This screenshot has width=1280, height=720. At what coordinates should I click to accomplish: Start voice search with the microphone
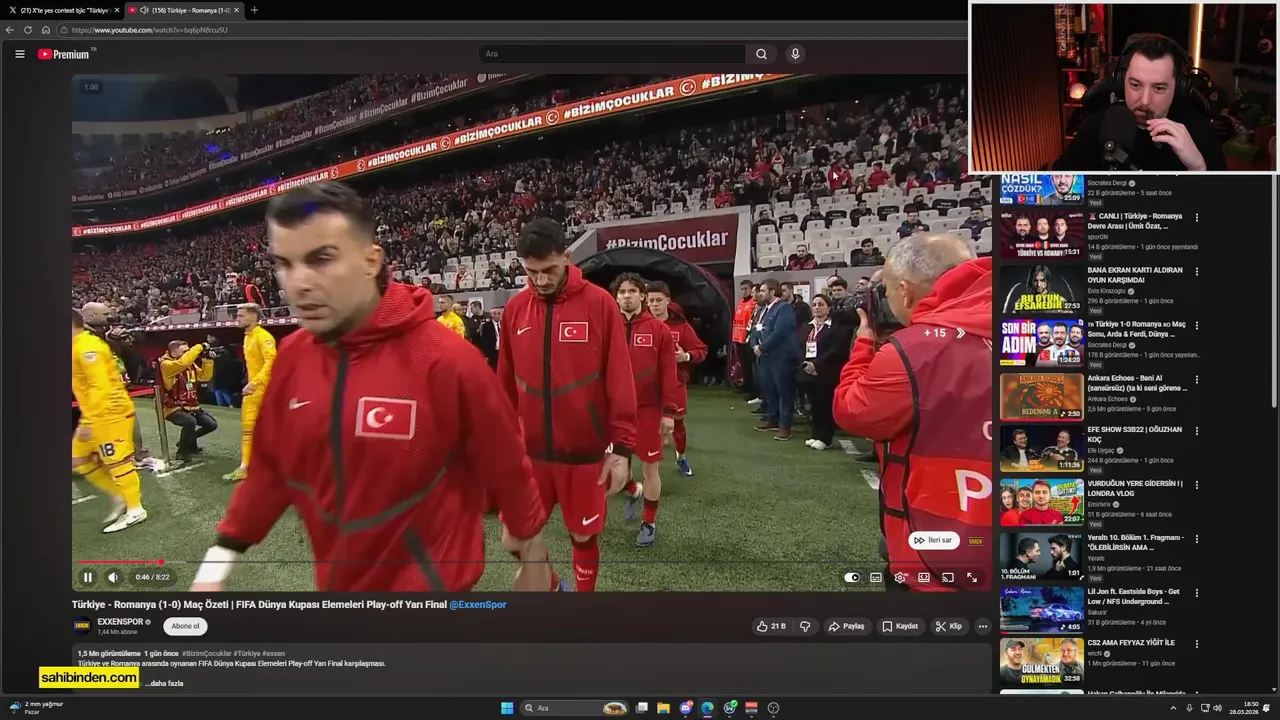[795, 54]
